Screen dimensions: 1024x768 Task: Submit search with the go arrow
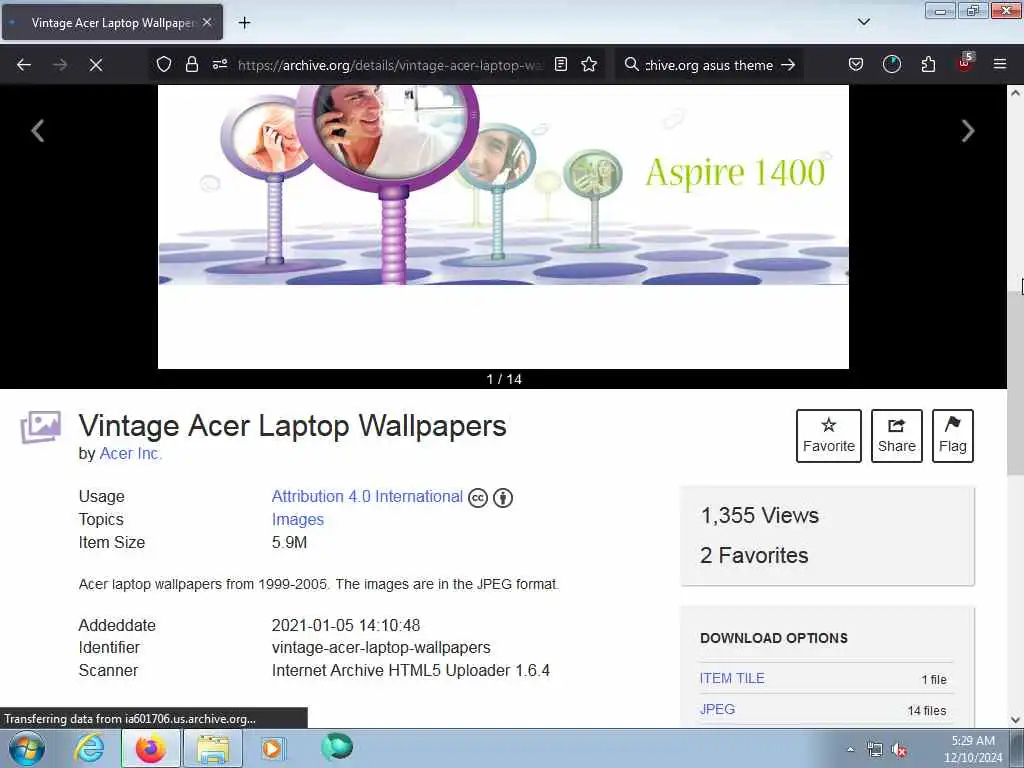[788, 65]
